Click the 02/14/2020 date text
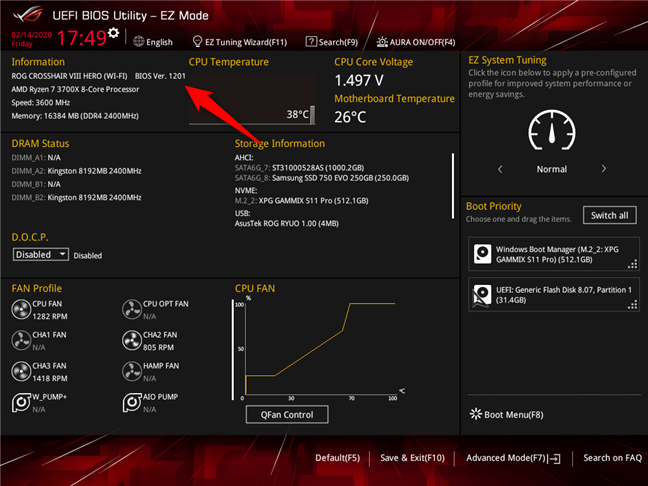 pyautogui.click(x=32, y=35)
